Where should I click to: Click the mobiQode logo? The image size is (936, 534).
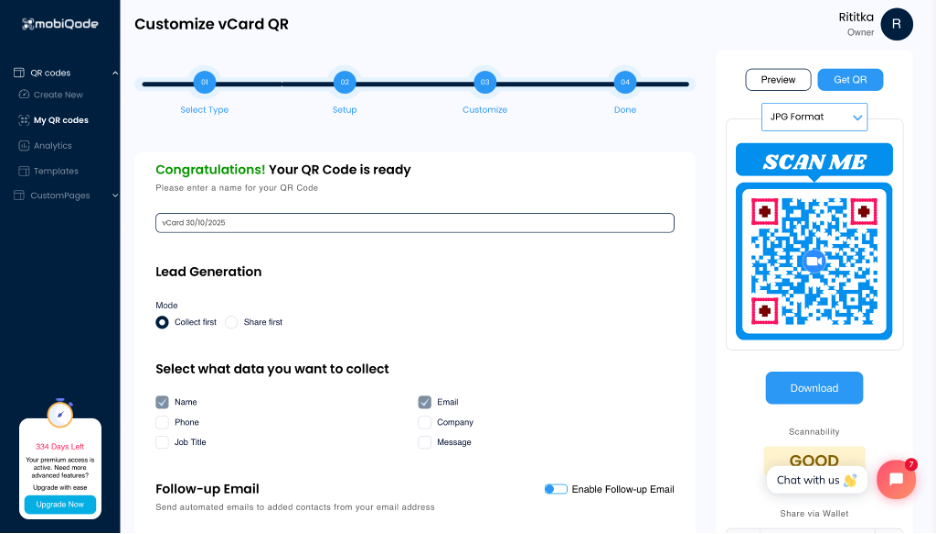60,24
